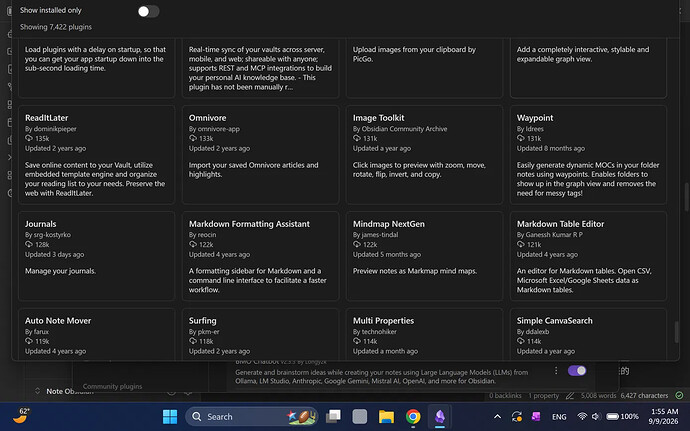Click the plugin browser list scrollbar thumb

(x=676, y=332)
